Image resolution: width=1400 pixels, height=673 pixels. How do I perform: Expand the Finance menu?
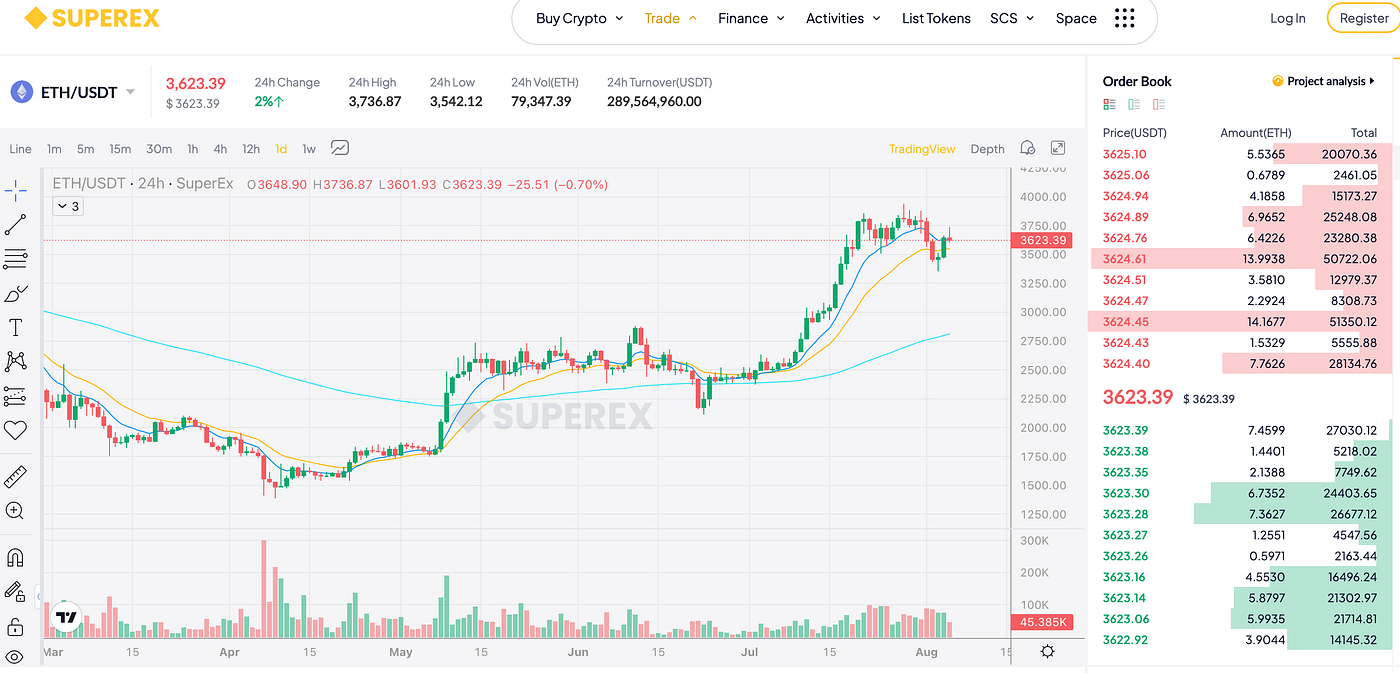[x=751, y=18]
